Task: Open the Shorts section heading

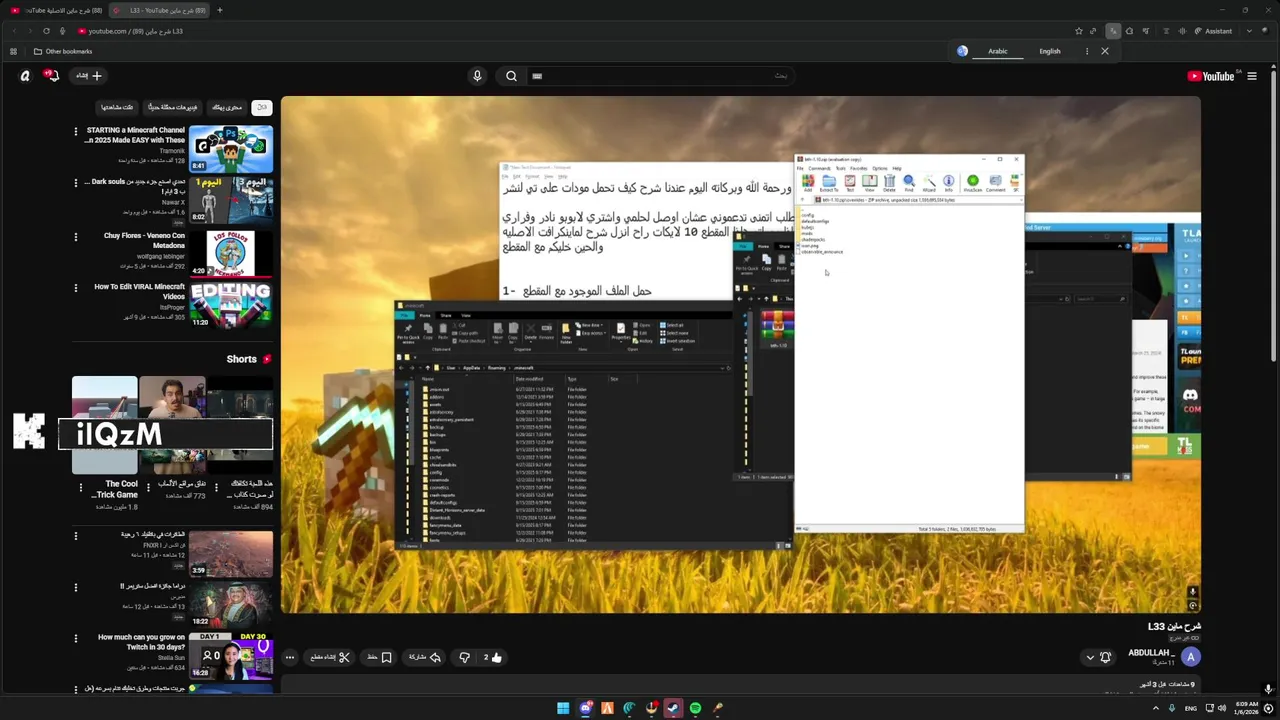Action: (x=249, y=359)
